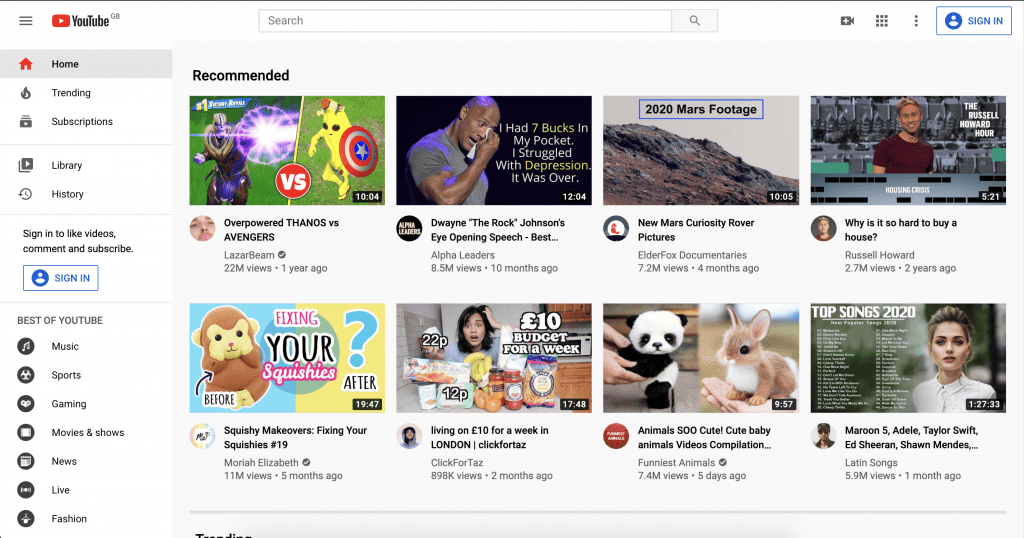Viewport: 1024px width, 538px height.
Task: Open Funniest Animals channel avatar
Action: [616, 436]
